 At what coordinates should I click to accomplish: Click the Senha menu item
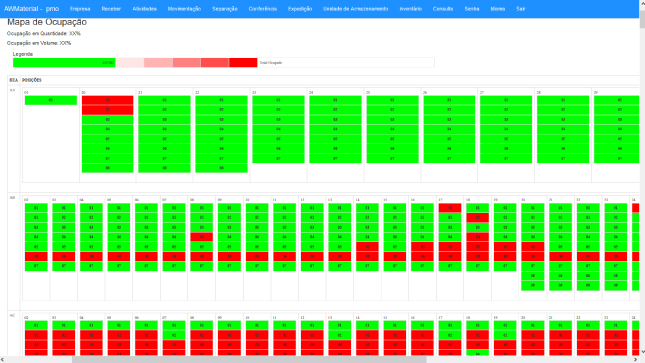click(472, 9)
